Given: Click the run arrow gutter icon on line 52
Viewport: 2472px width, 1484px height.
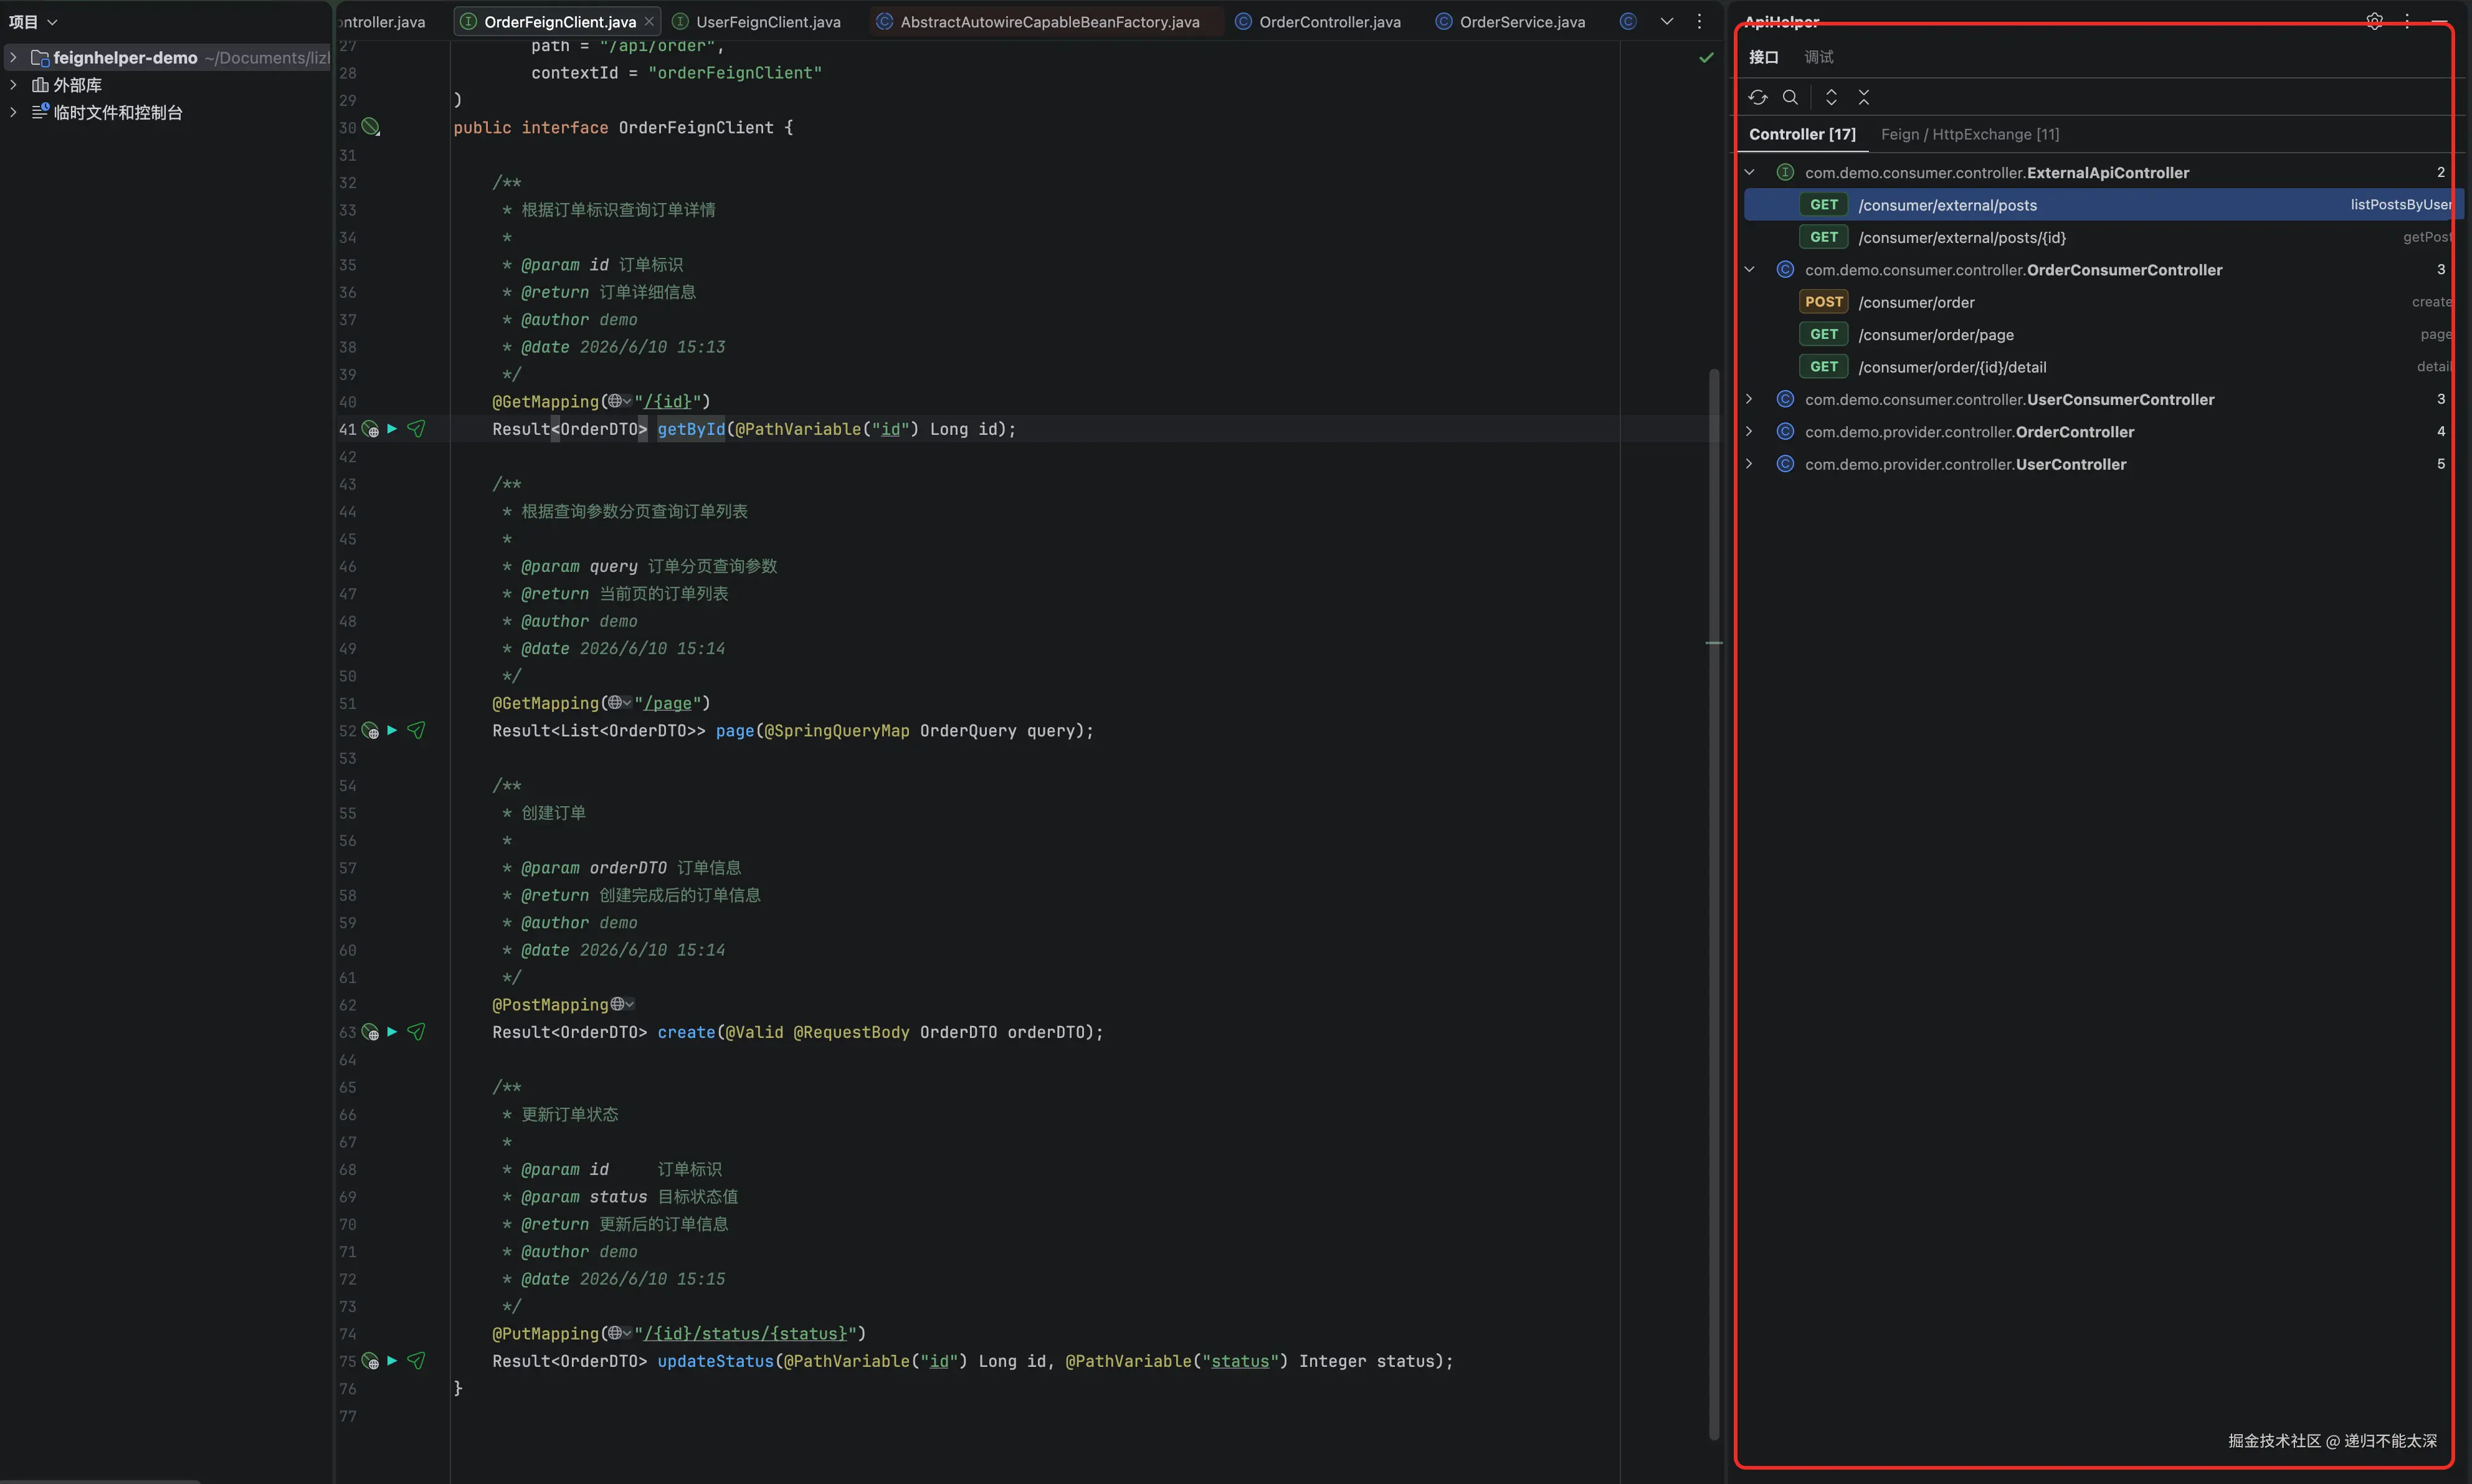Looking at the screenshot, I should [x=392, y=731].
